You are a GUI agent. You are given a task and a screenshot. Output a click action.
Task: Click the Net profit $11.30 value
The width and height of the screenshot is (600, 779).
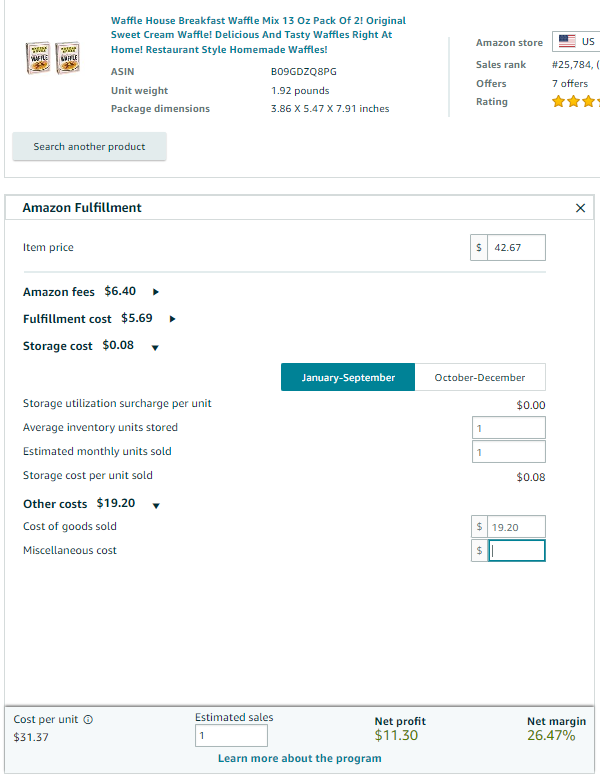(396, 735)
